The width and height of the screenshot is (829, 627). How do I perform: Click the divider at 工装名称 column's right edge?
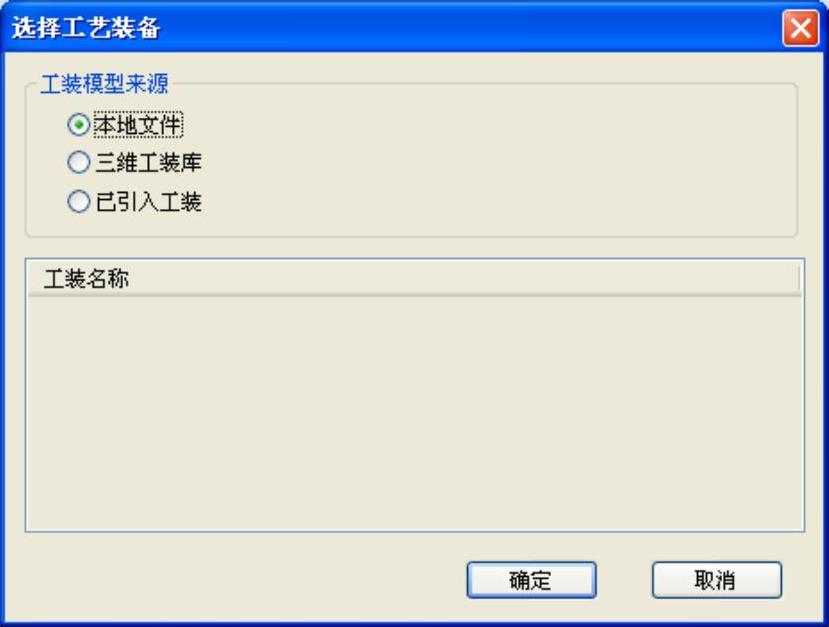click(x=799, y=278)
